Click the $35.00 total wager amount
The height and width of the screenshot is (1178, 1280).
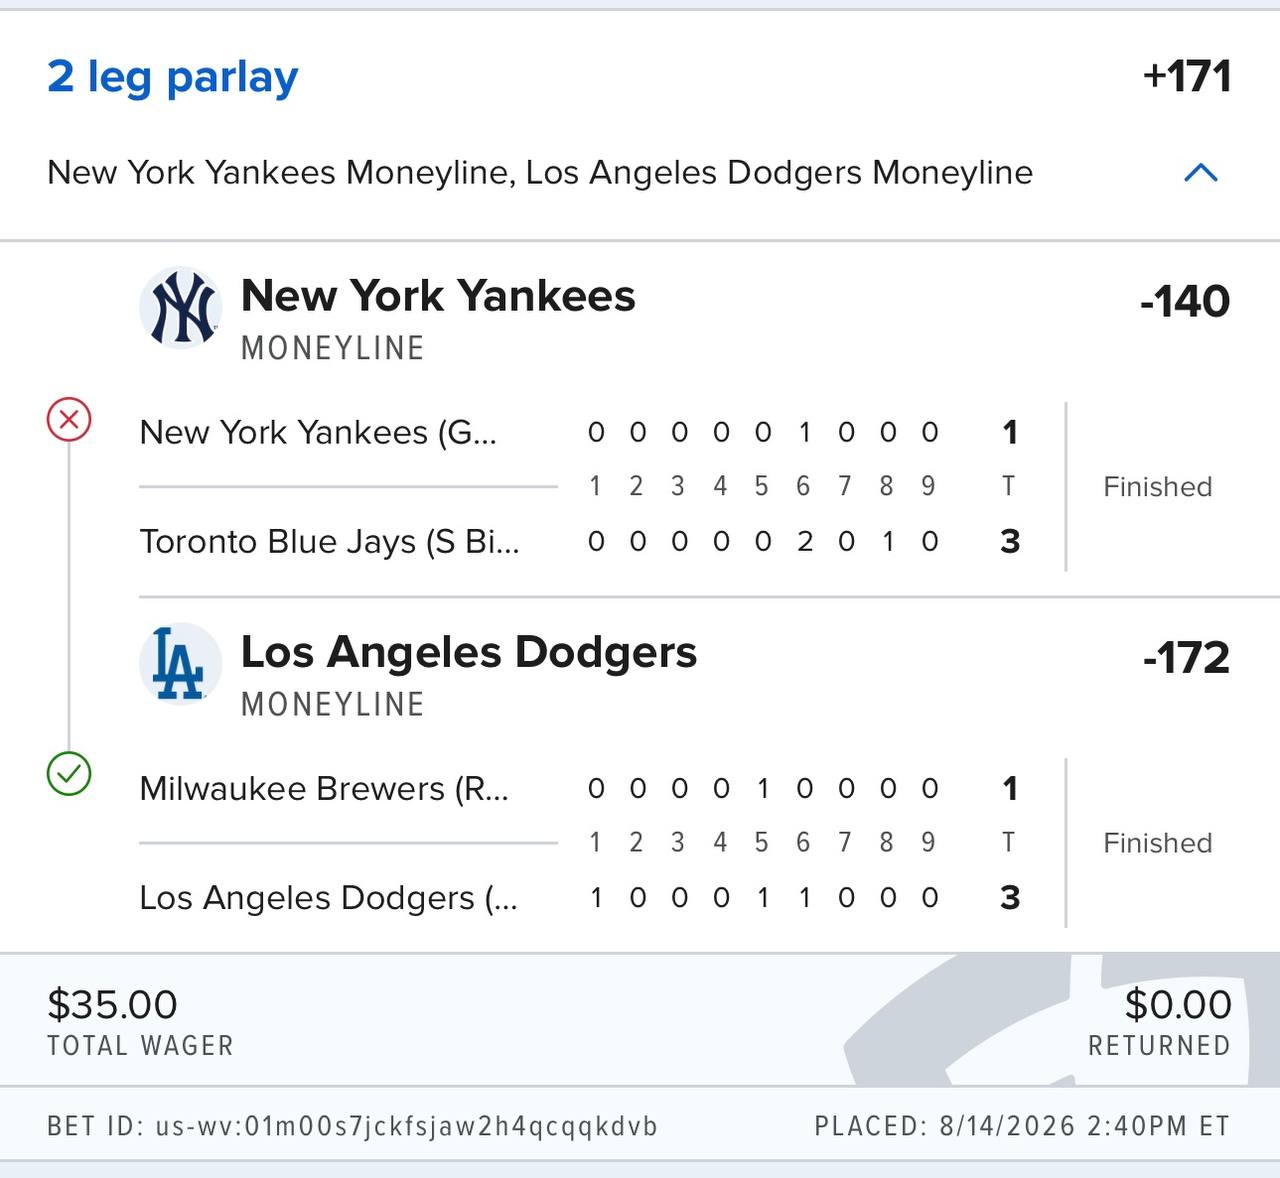coord(112,1004)
